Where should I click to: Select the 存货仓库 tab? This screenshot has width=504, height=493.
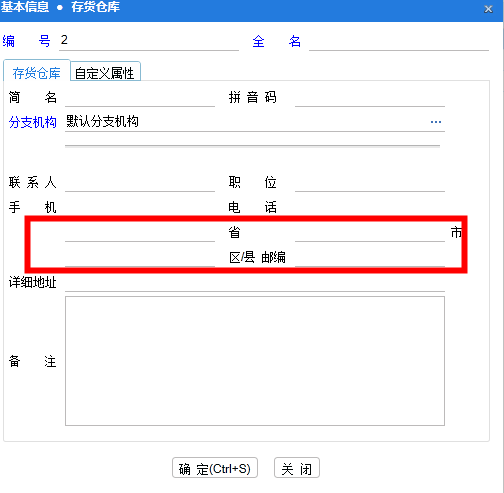click(x=36, y=72)
